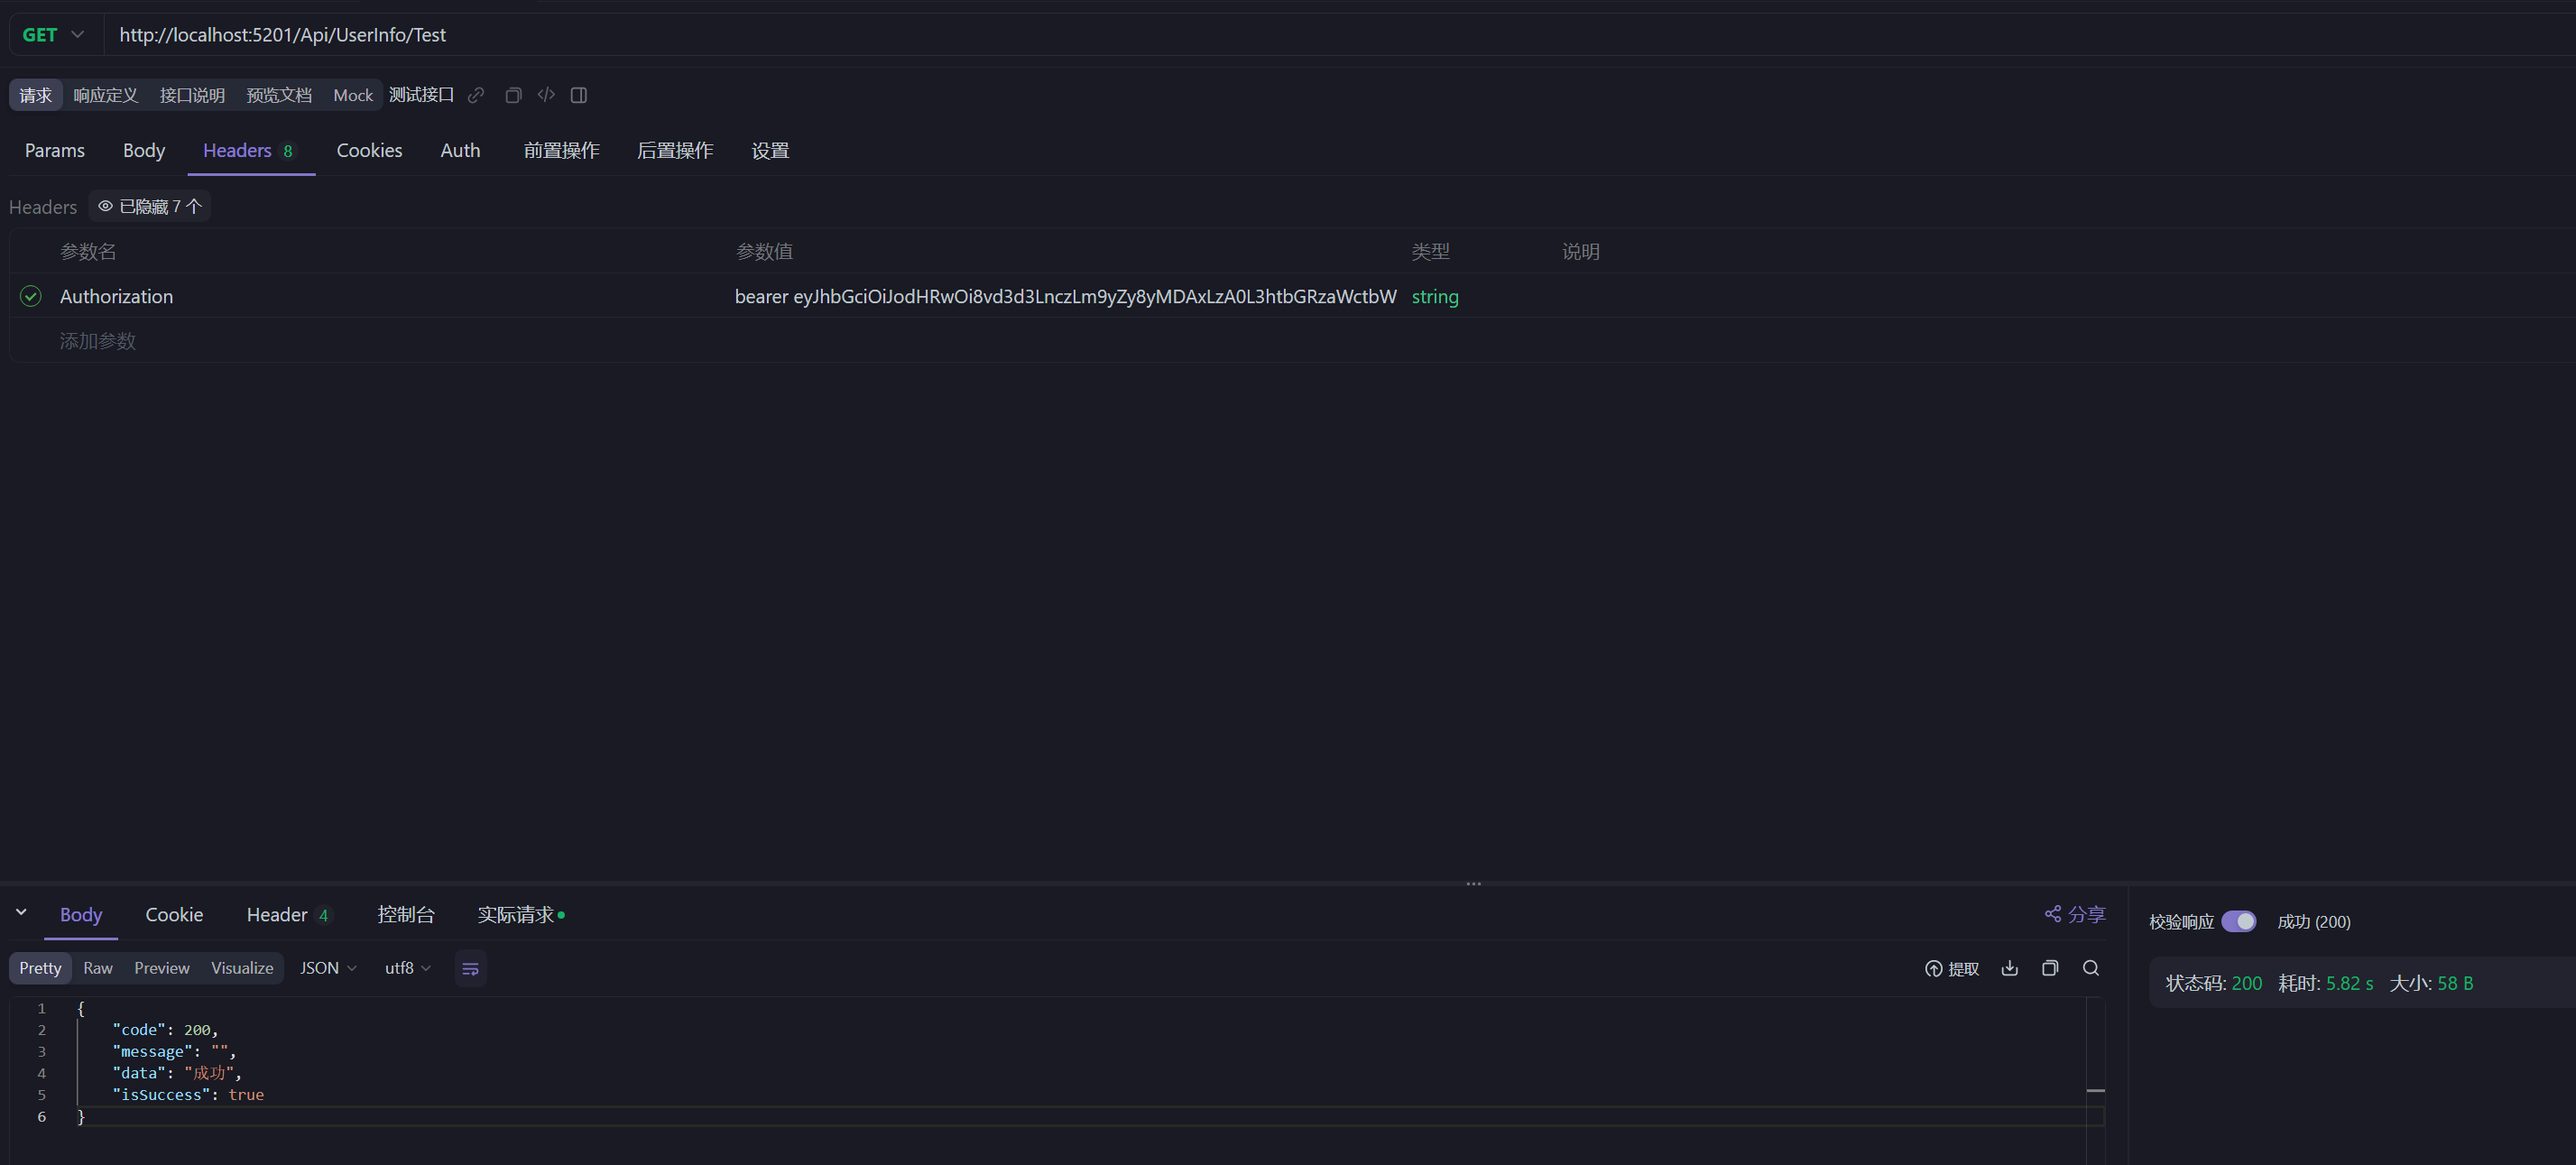
Task: Show the 7 hidden headers
Action: coord(150,206)
